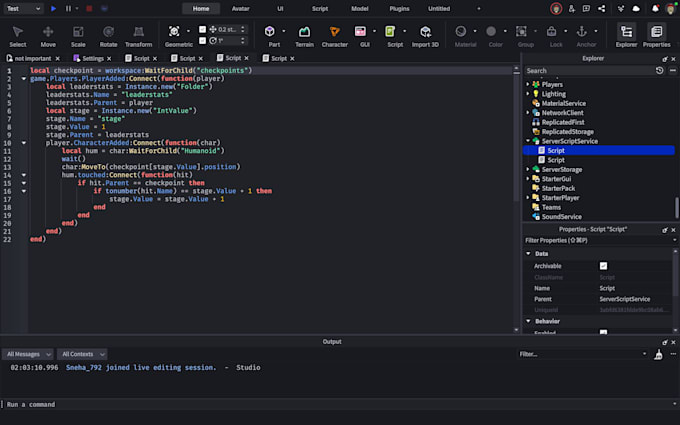Click the cloud icon in top bar
Image resolution: width=680 pixels, height=425 pixels.
point(636,8)
